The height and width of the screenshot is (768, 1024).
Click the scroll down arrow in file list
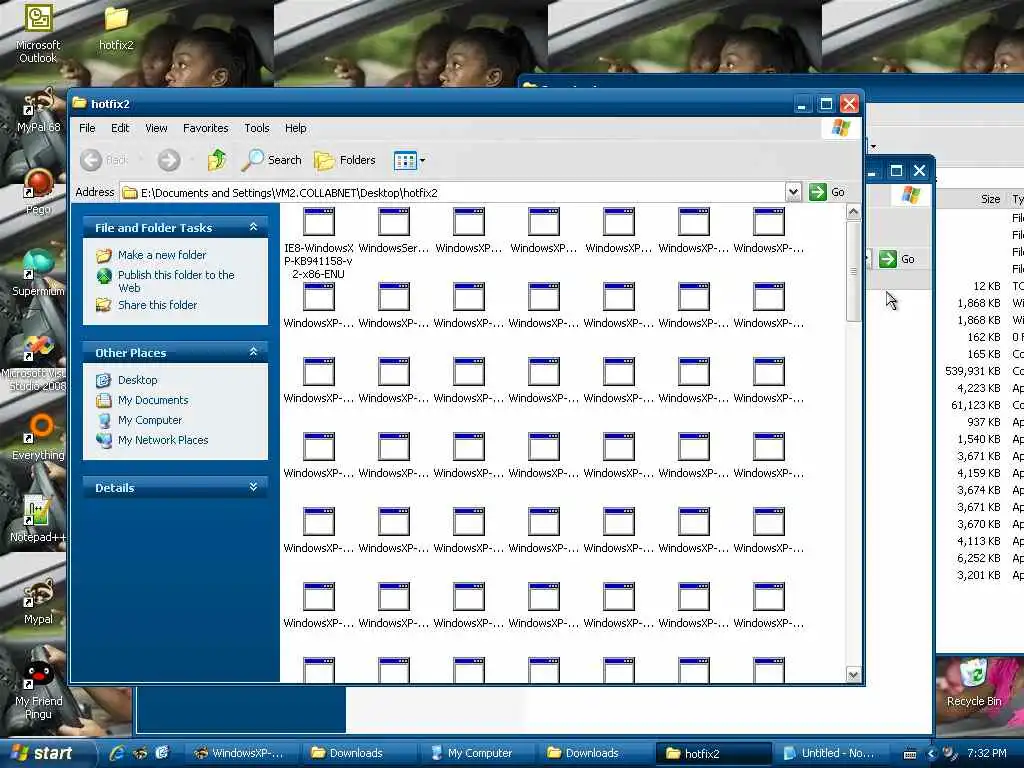click(x=853, y=675)
